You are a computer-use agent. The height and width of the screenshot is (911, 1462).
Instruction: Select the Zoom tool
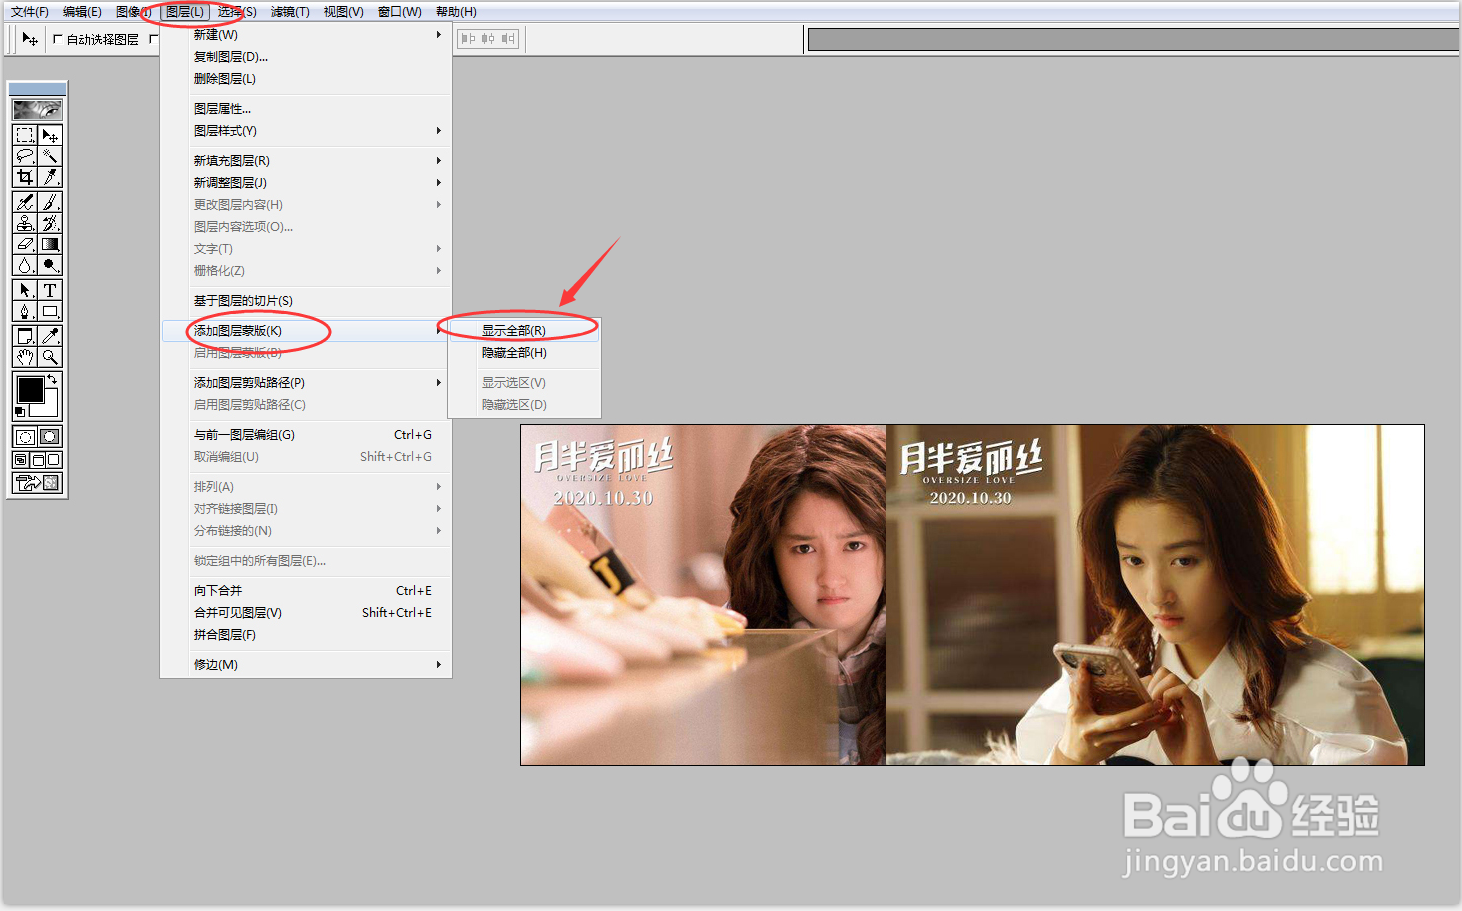tap(50, 357)
